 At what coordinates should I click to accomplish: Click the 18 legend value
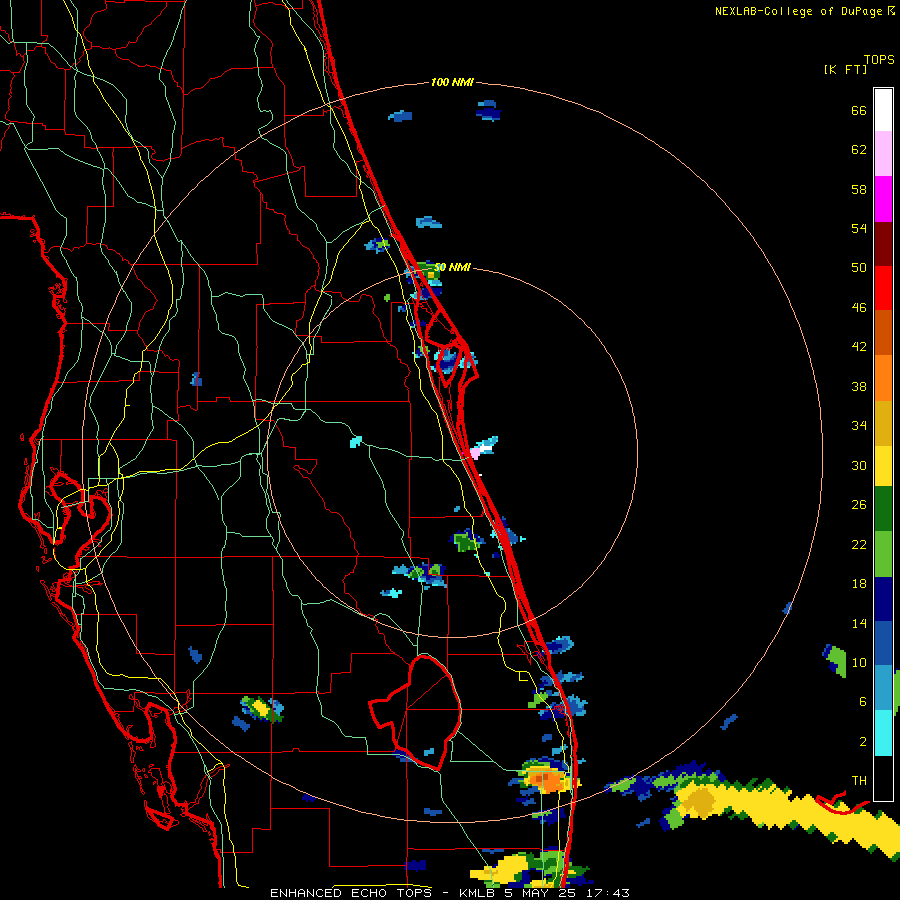coord(859,584)
